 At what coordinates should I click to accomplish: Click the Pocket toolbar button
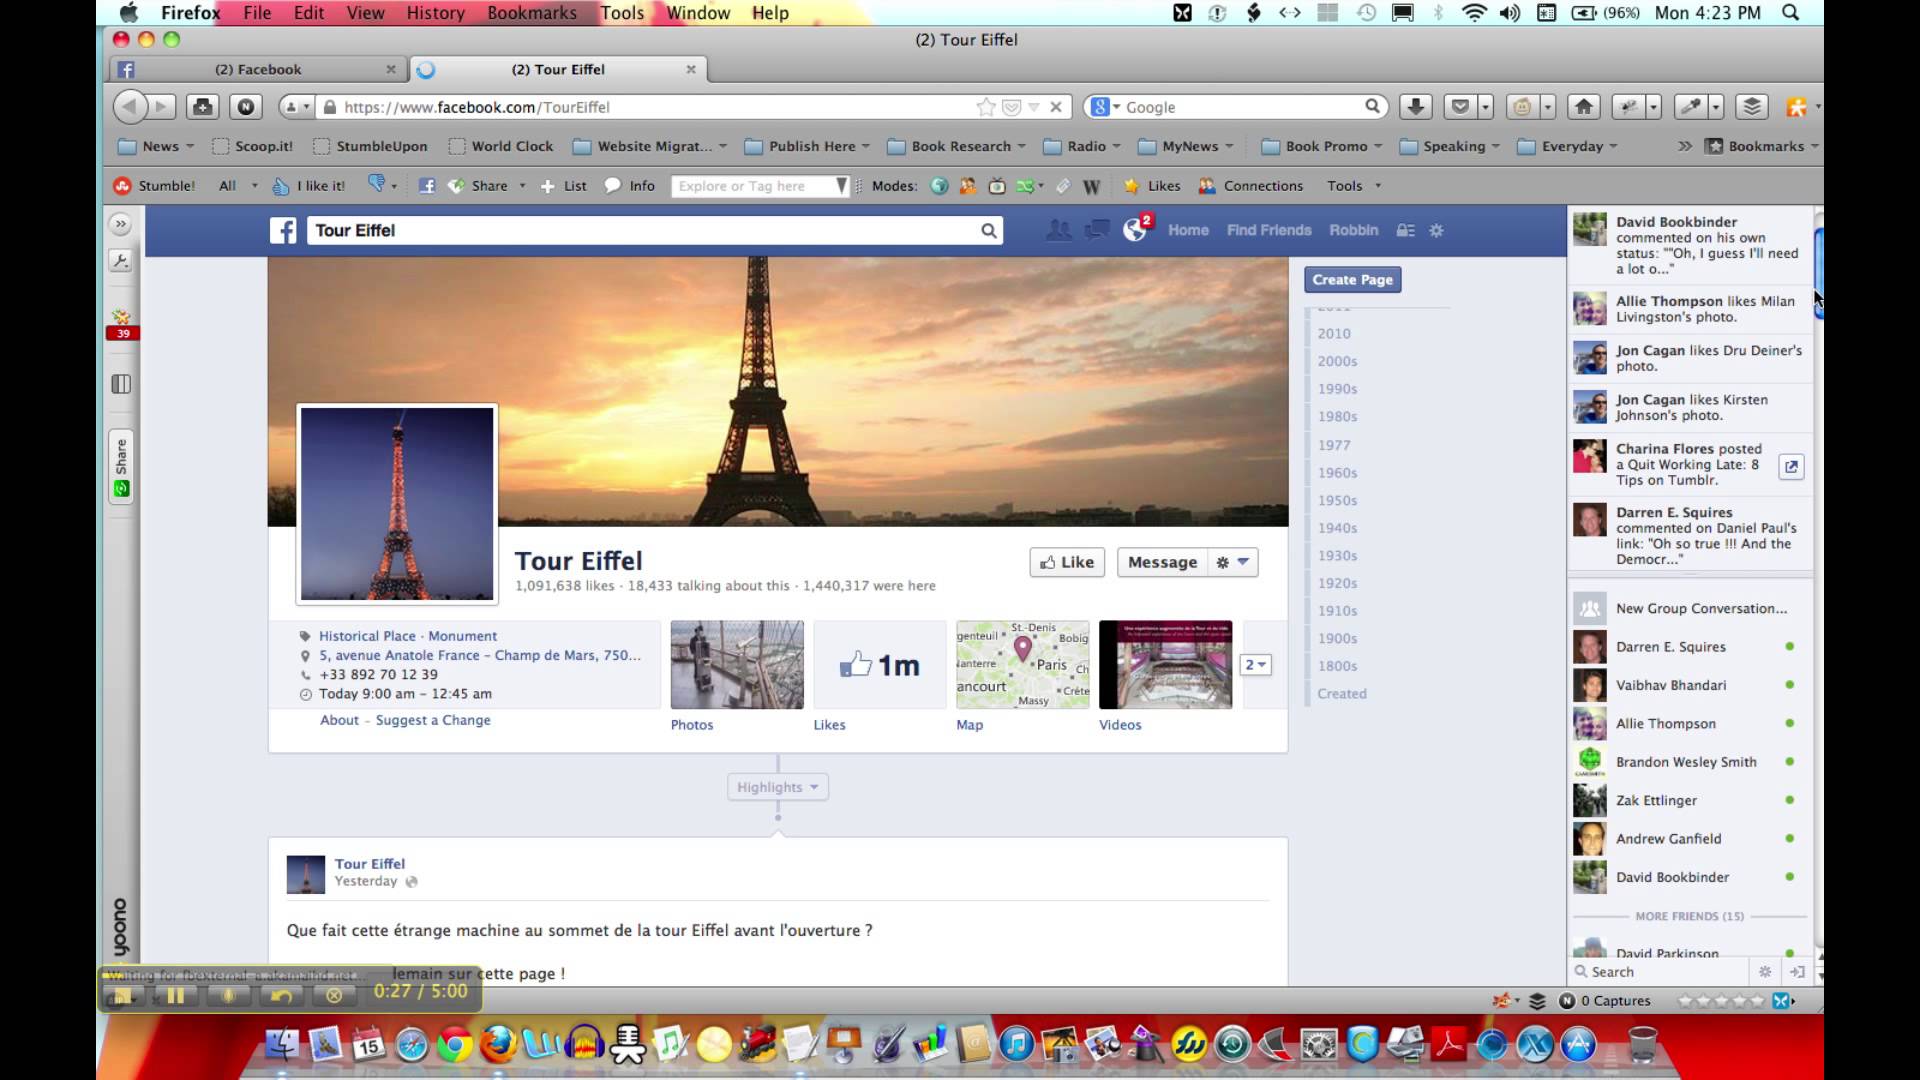coord(1460,106)
